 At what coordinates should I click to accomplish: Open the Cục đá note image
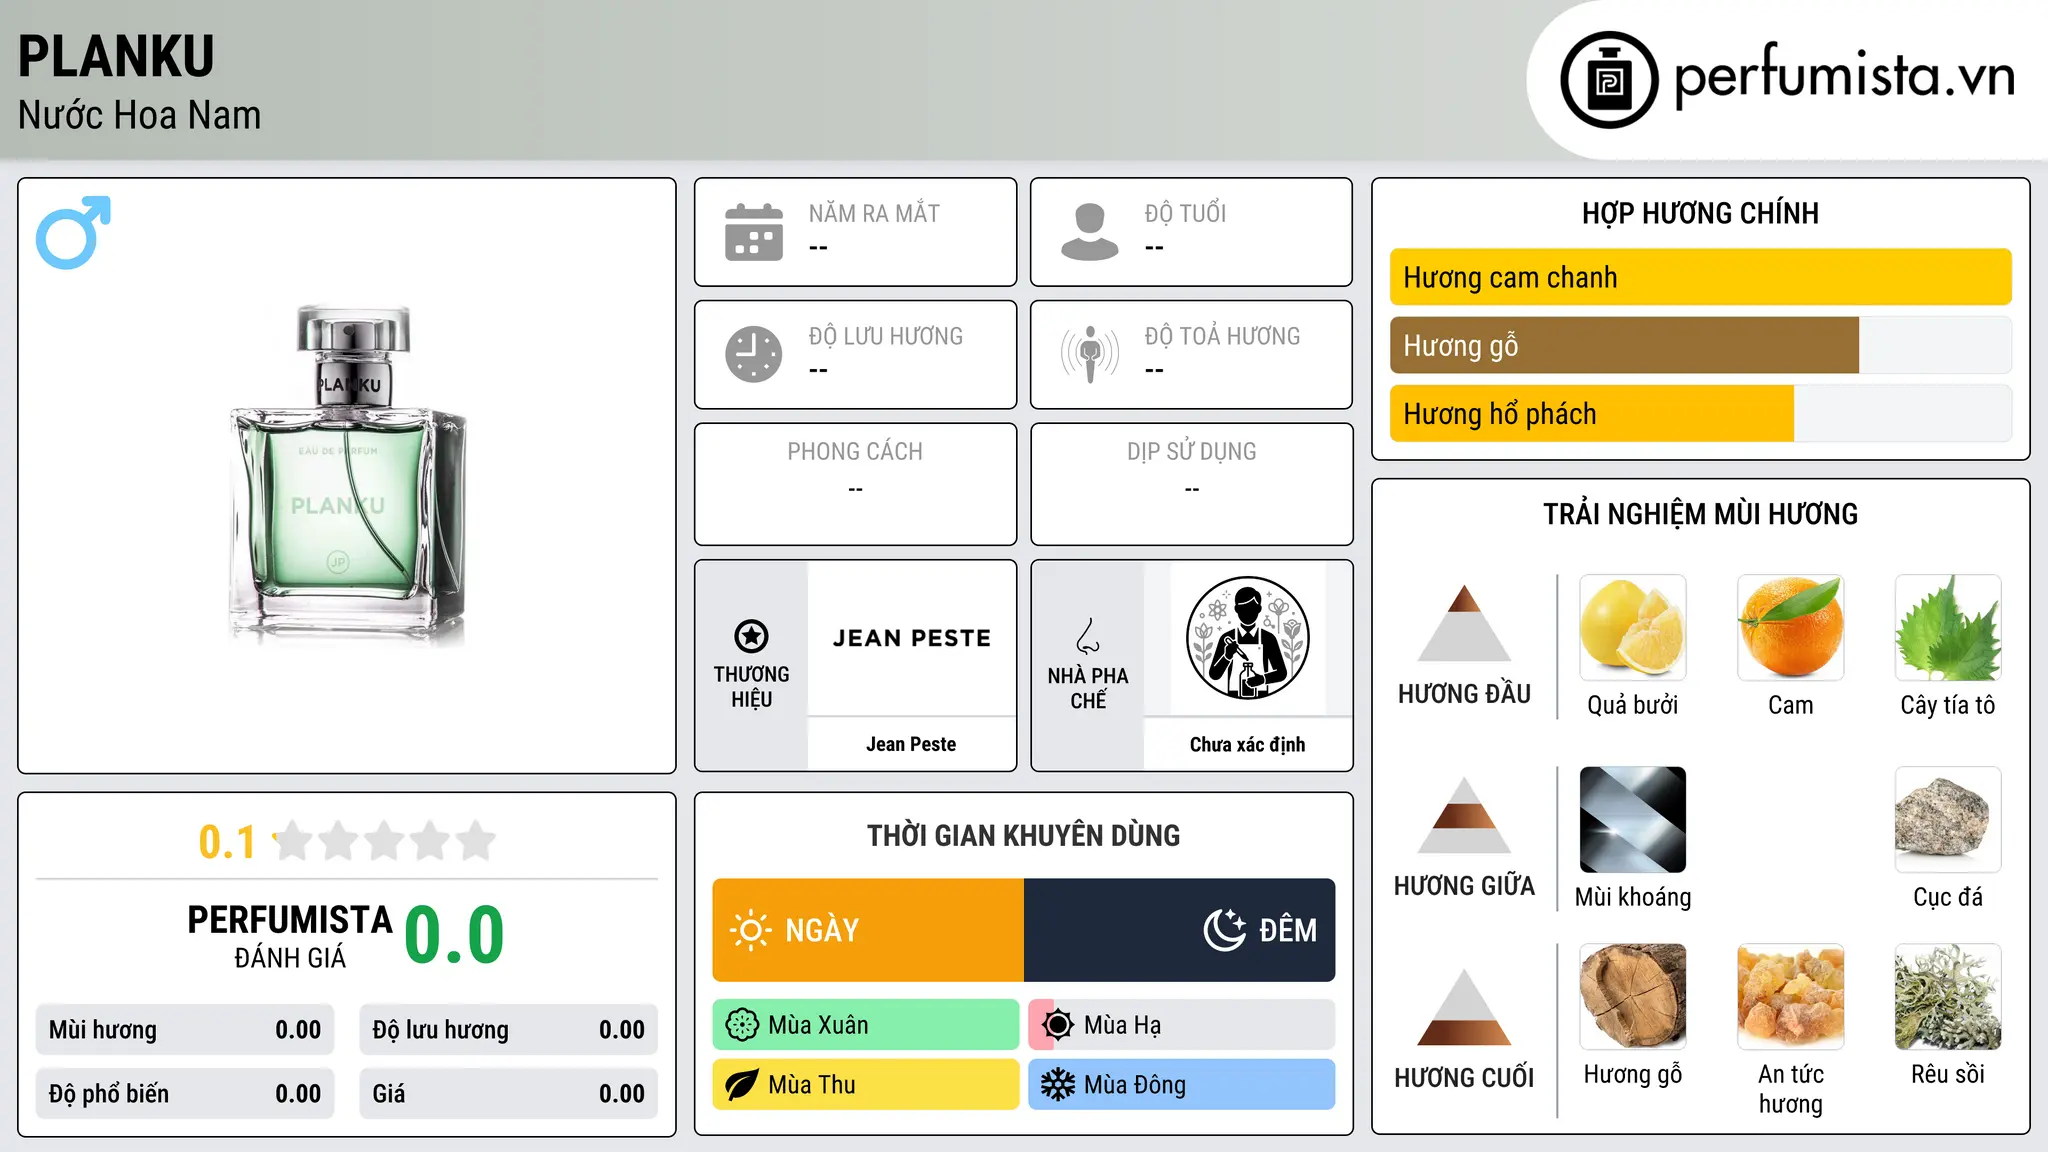coord(1948,820)
